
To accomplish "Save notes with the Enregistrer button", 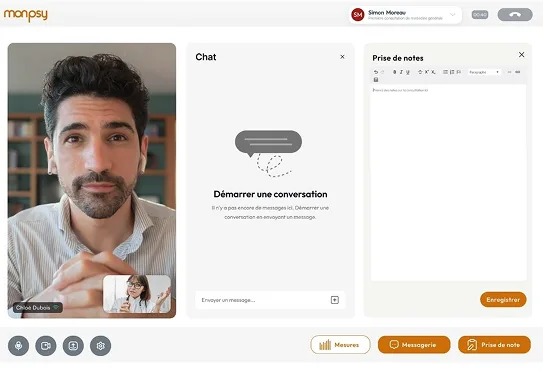I will pyautogui.click(x=503, y=300).
